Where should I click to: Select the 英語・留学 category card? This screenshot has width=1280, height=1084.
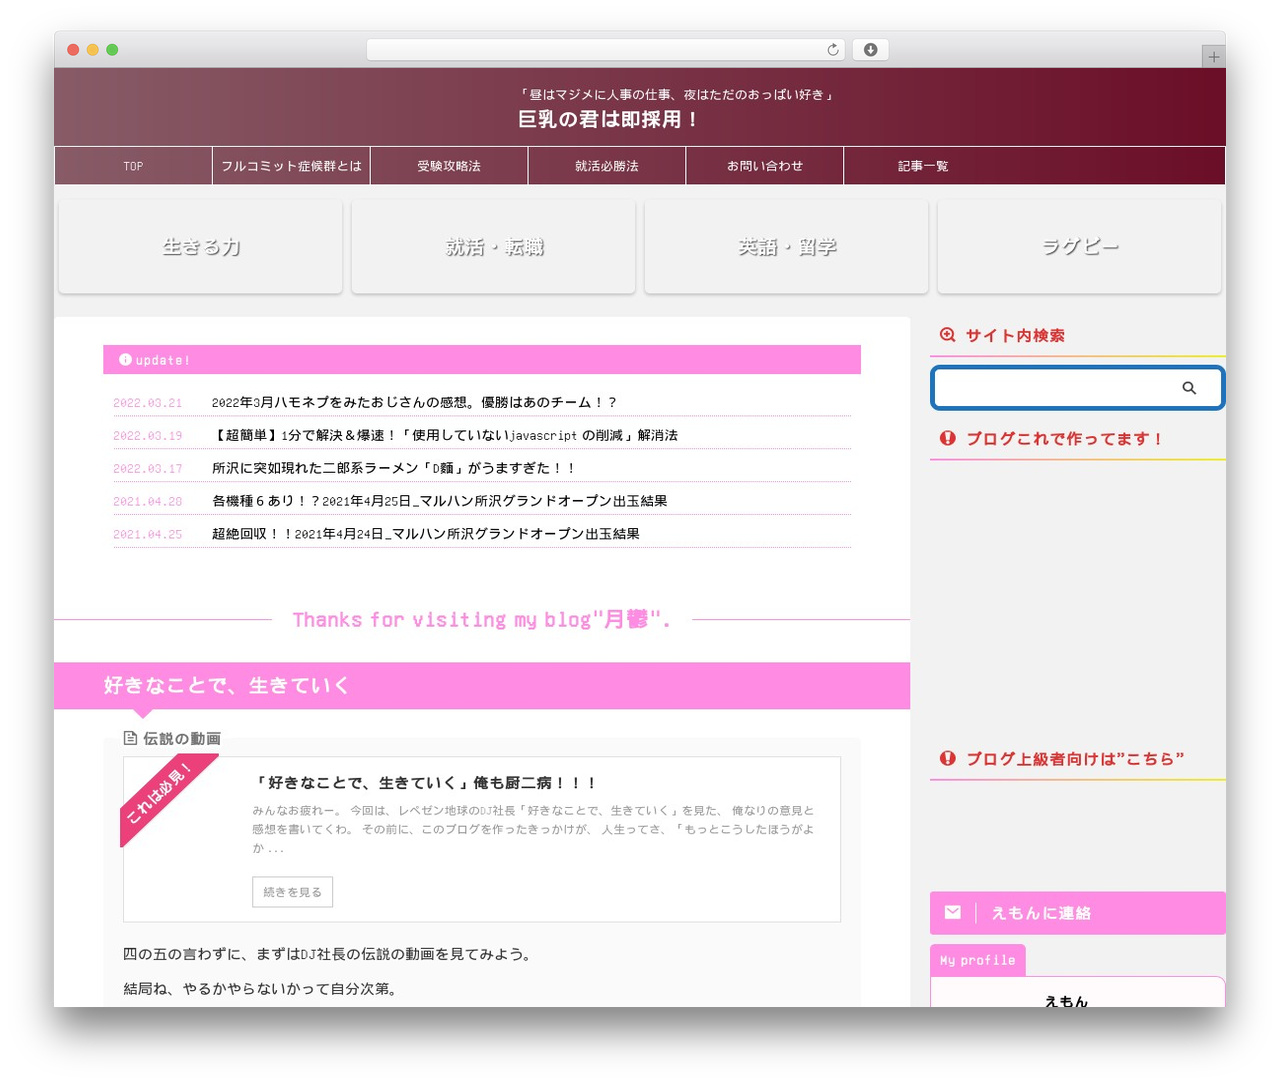pos(787,247)
